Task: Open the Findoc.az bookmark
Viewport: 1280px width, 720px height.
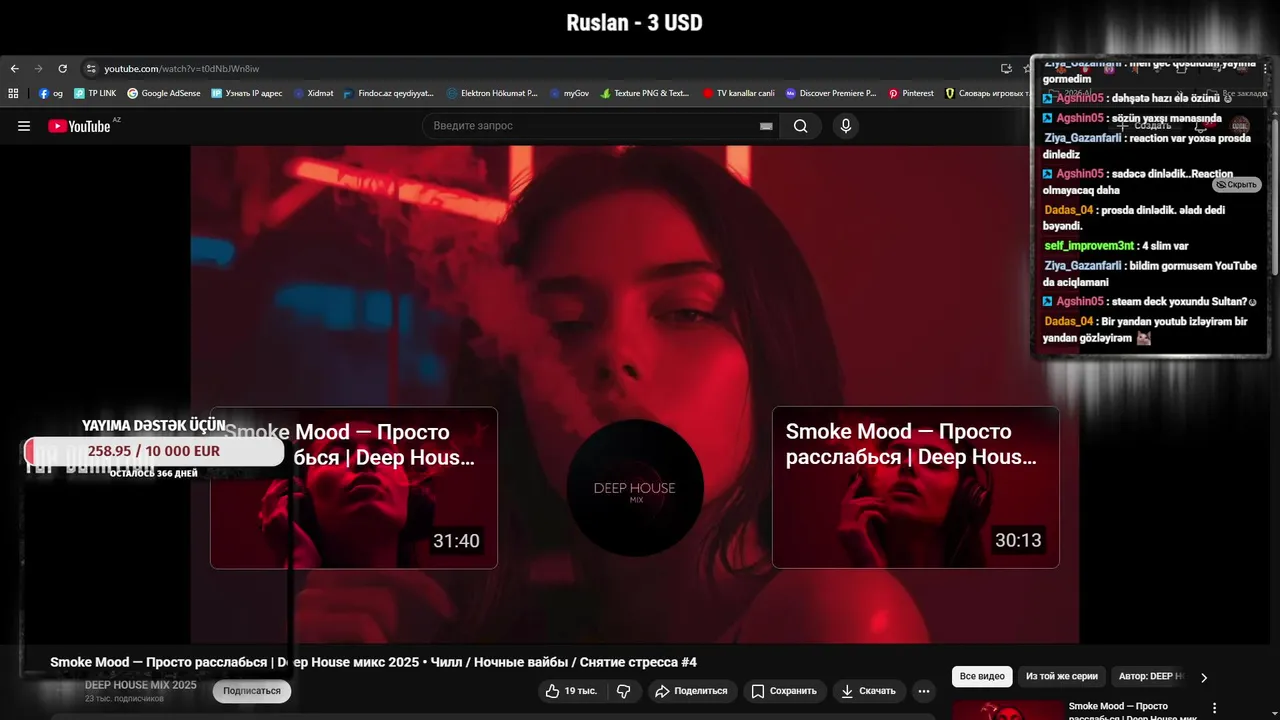Action: coord(389,93)
